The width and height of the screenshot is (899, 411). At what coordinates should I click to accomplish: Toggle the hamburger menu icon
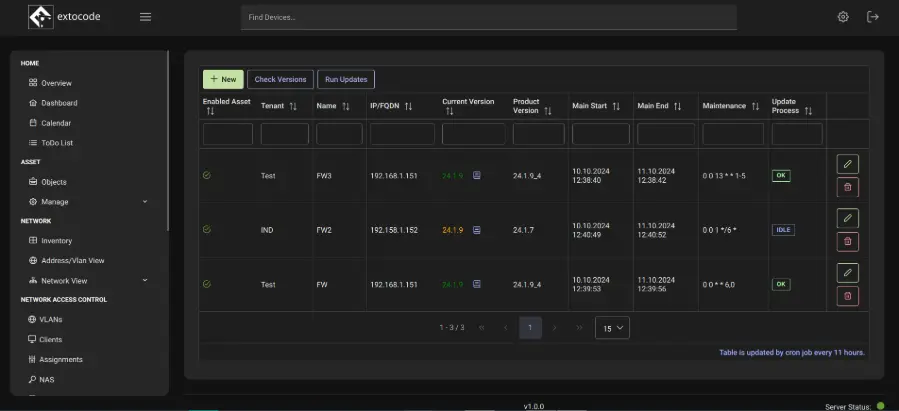(146, 17)
